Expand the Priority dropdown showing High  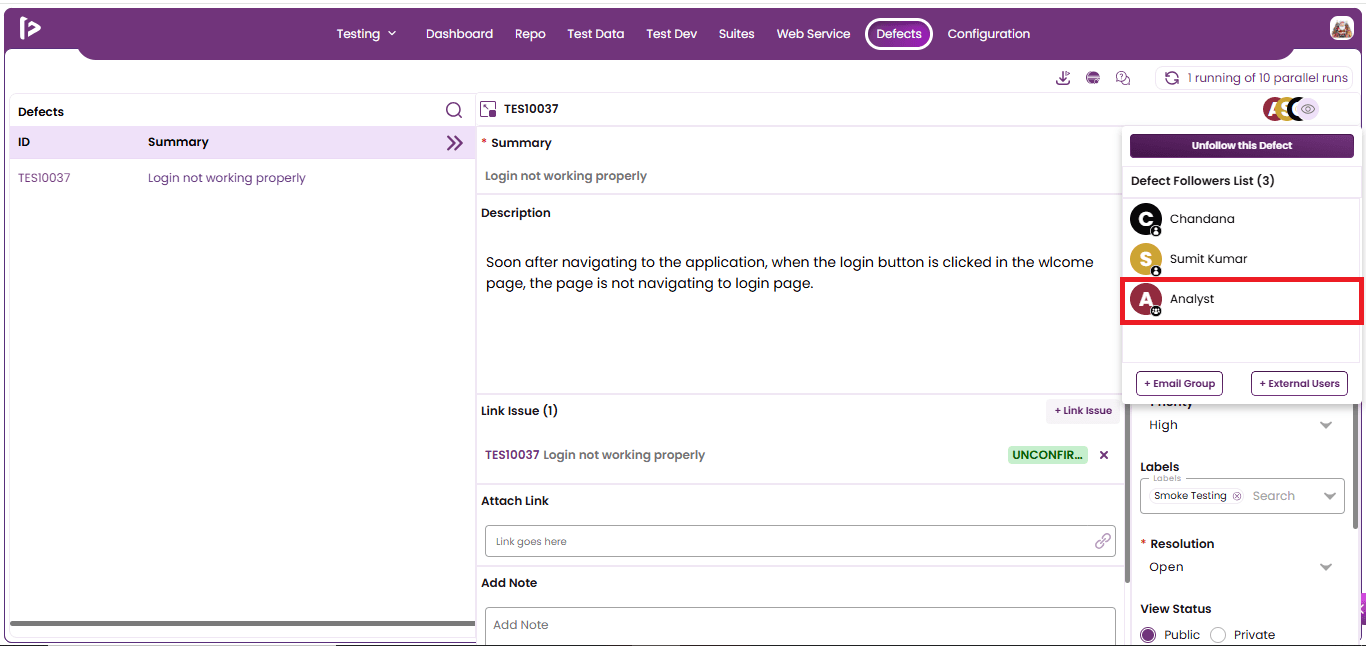[x=1326, y=425]
